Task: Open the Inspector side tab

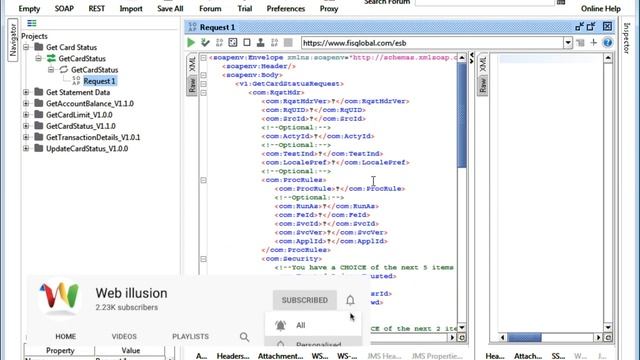Action: click(x=627, y=38)
